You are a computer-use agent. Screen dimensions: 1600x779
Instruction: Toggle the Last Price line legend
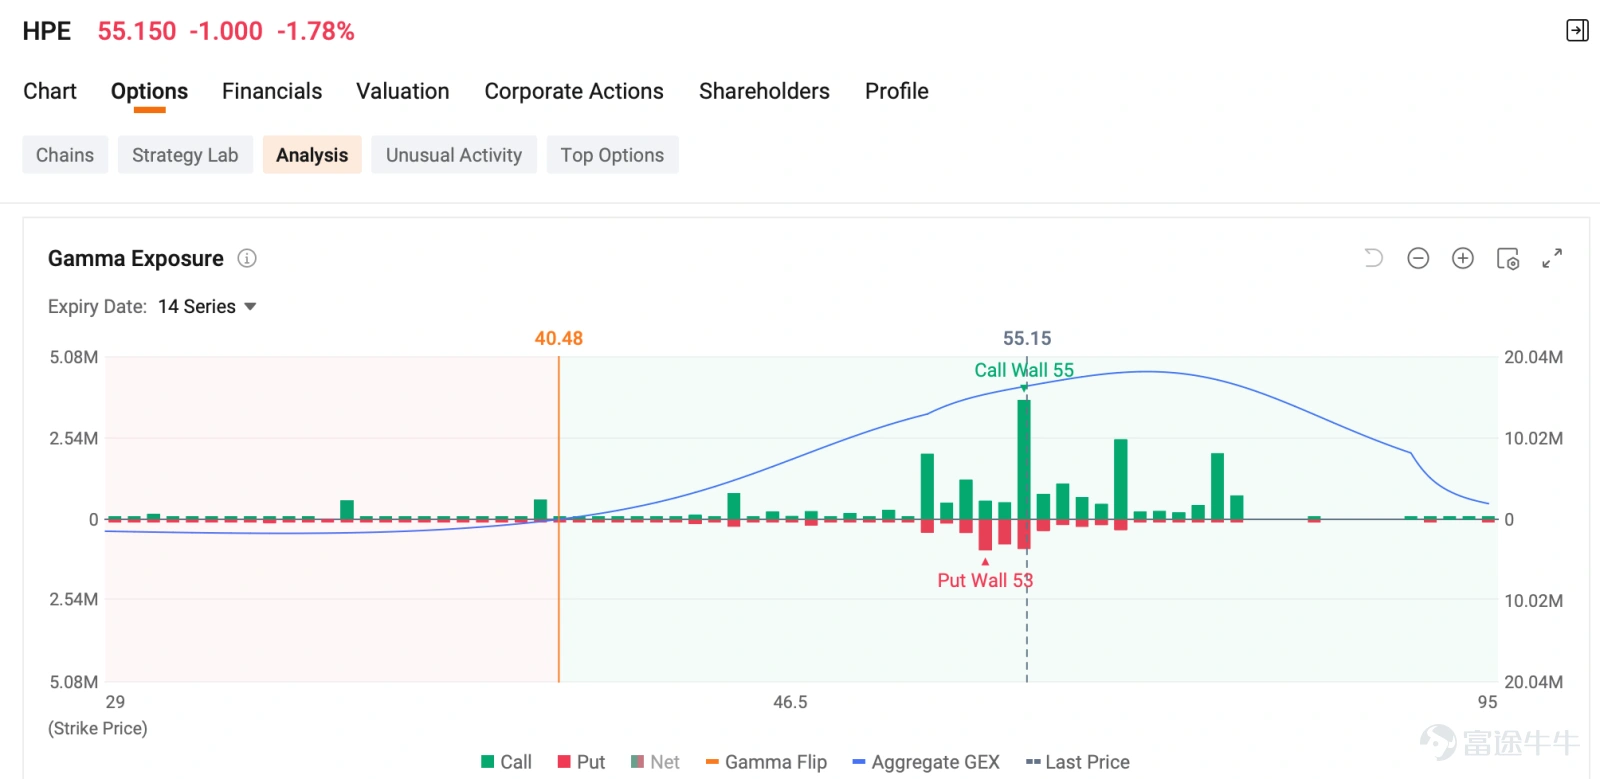[1078, 762]
